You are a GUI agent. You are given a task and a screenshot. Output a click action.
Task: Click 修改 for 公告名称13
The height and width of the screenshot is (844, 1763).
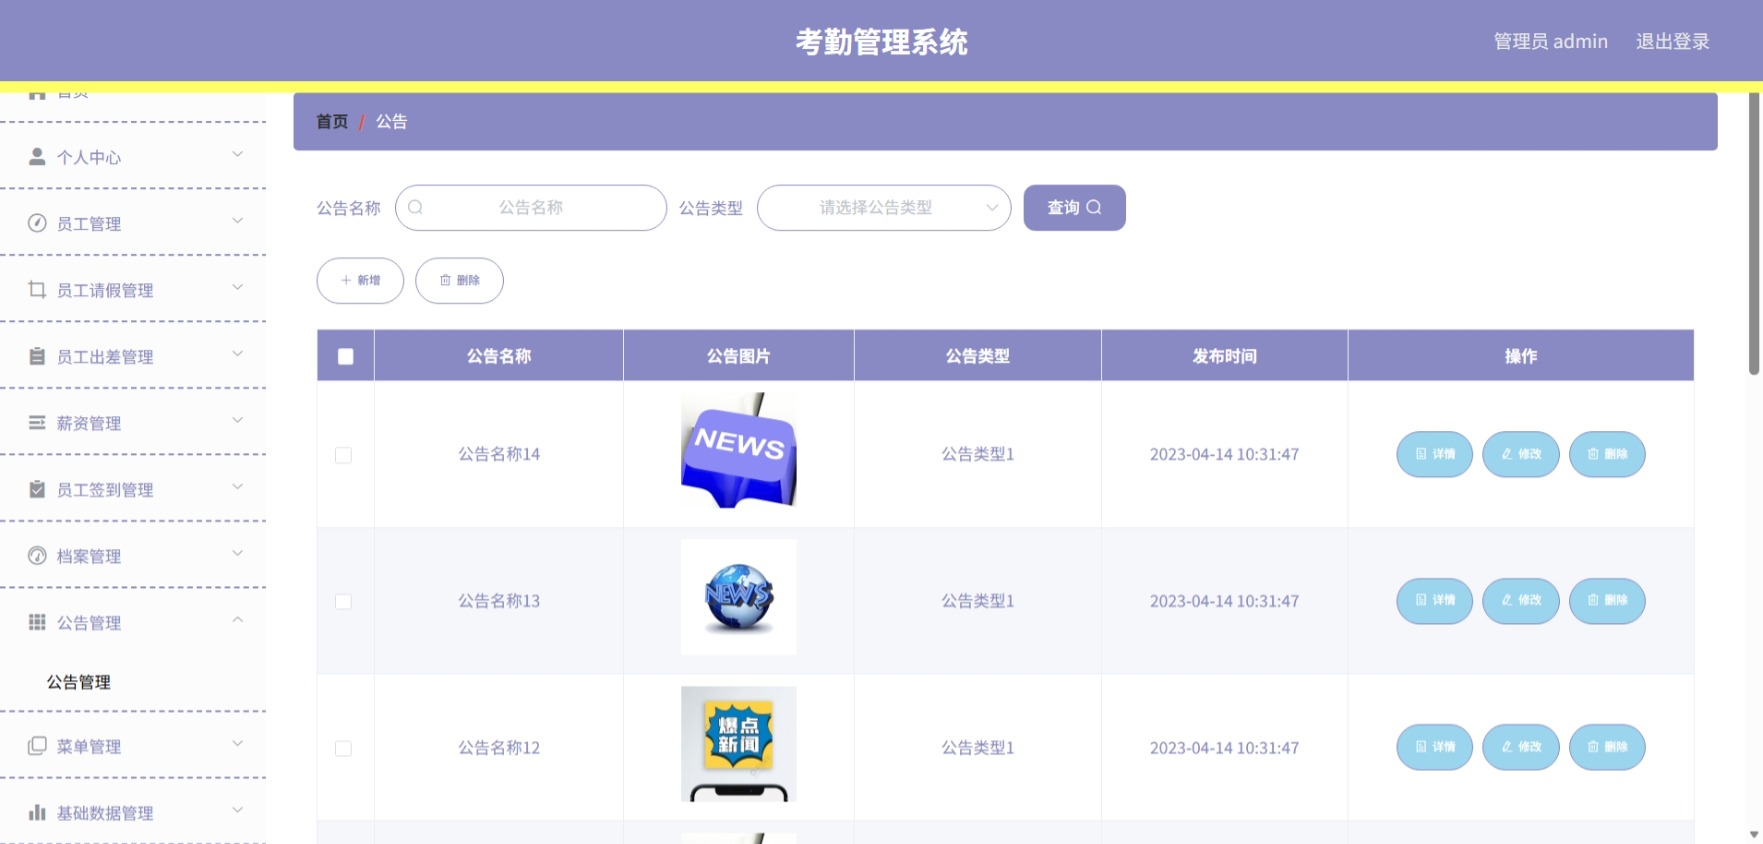[x=1520, y=600]
